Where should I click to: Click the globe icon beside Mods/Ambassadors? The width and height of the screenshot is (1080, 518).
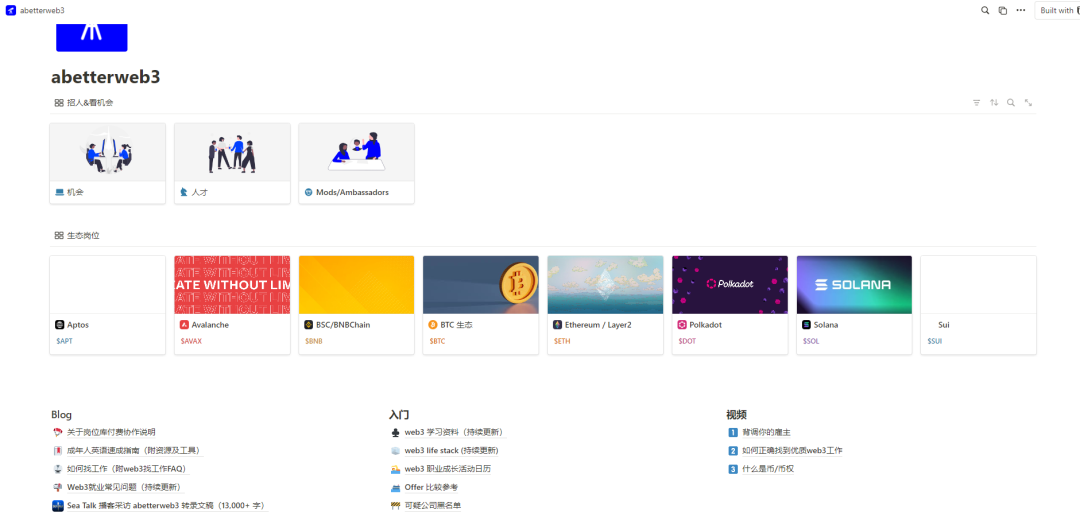(x=308, y=192)
